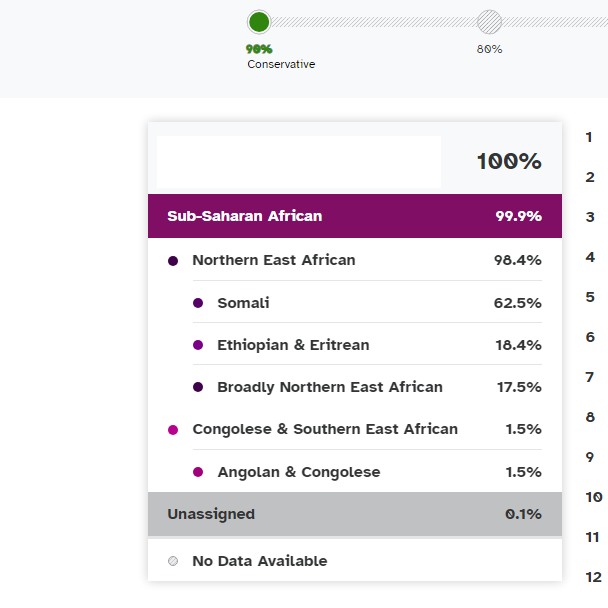Select the Unassigned row
608x608 pixels.
click(354, 514)
